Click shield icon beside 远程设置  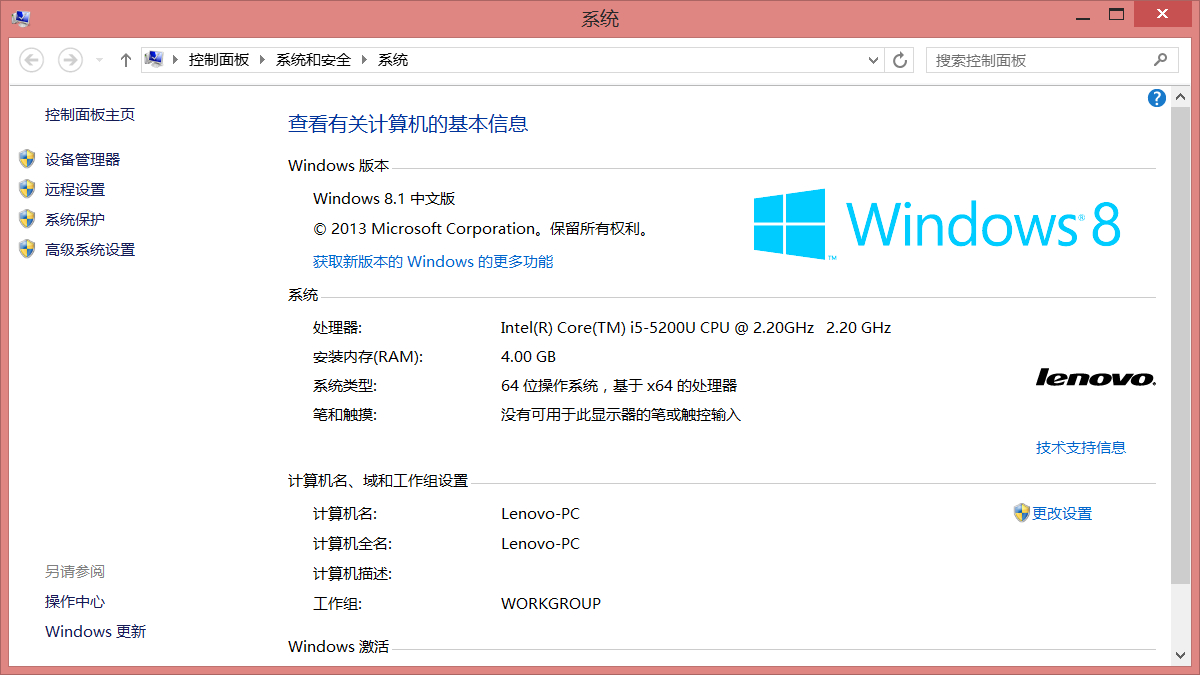[27, 189]
